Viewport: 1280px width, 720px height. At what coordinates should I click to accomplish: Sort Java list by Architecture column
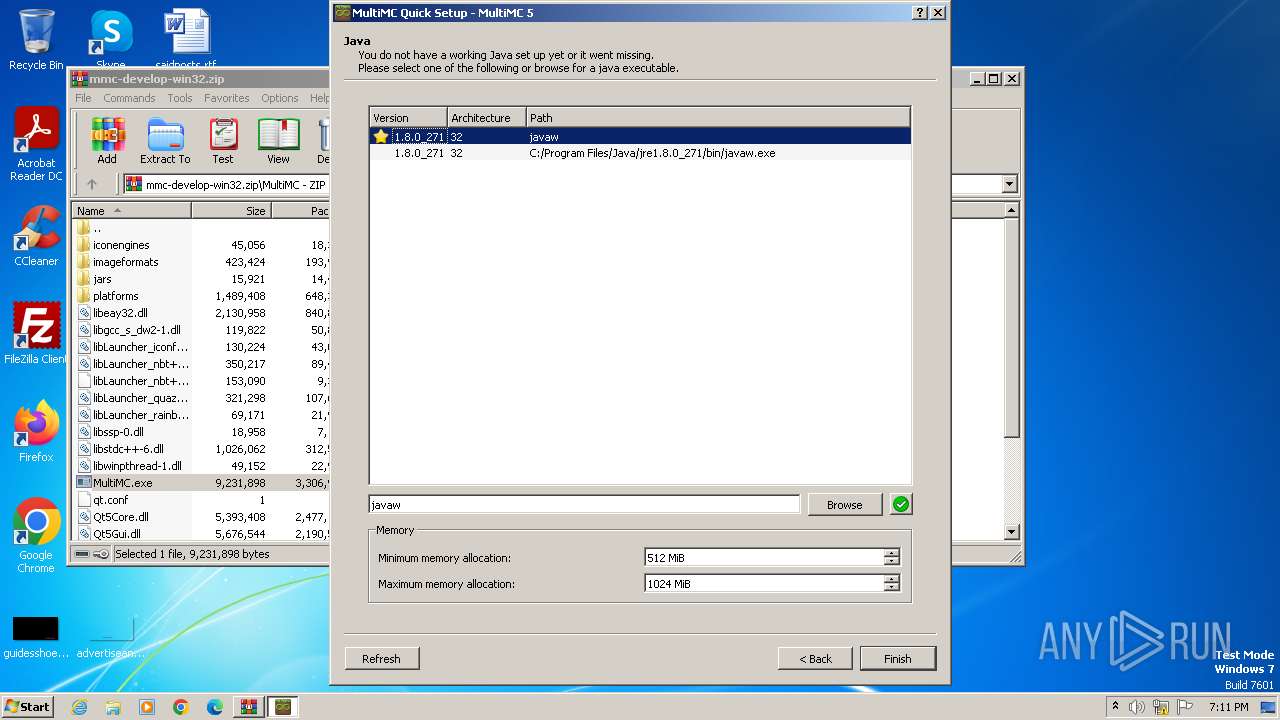[486, 118]
